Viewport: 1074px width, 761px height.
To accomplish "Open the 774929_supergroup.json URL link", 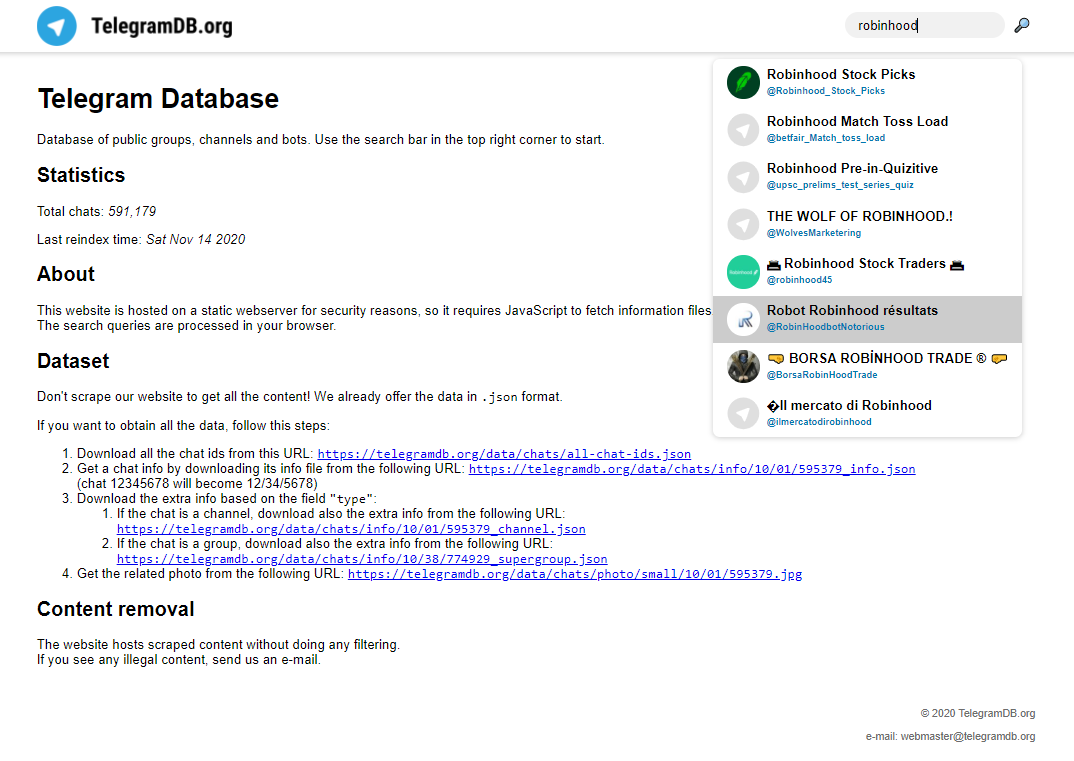I will pyautogui.click(x=362, y=560).
